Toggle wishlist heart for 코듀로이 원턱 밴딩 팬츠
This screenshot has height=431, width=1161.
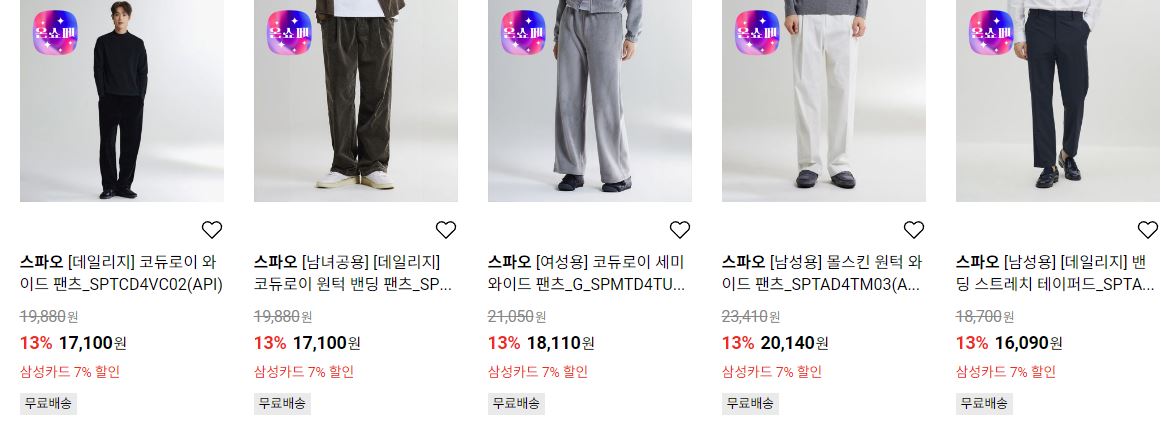click(446, 230)
